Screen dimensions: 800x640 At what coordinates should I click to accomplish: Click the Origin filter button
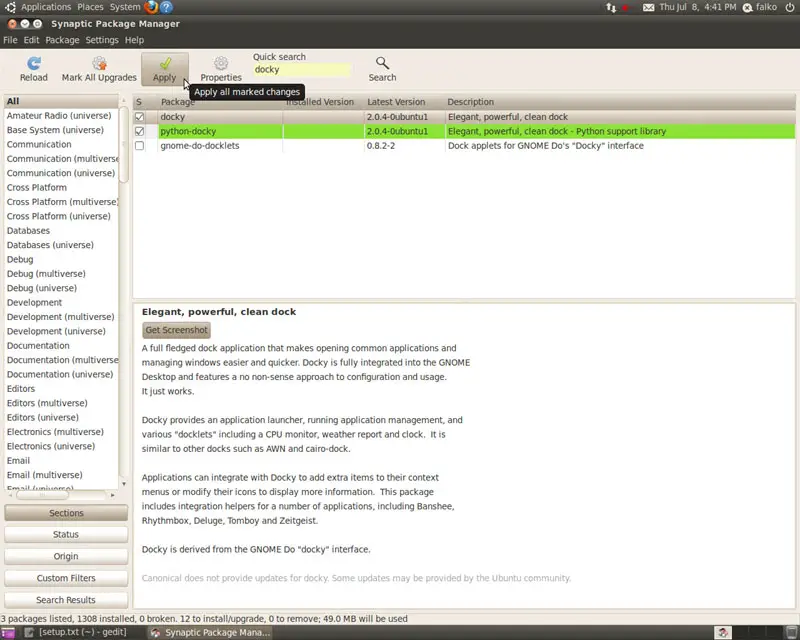[x=66, y=556]
